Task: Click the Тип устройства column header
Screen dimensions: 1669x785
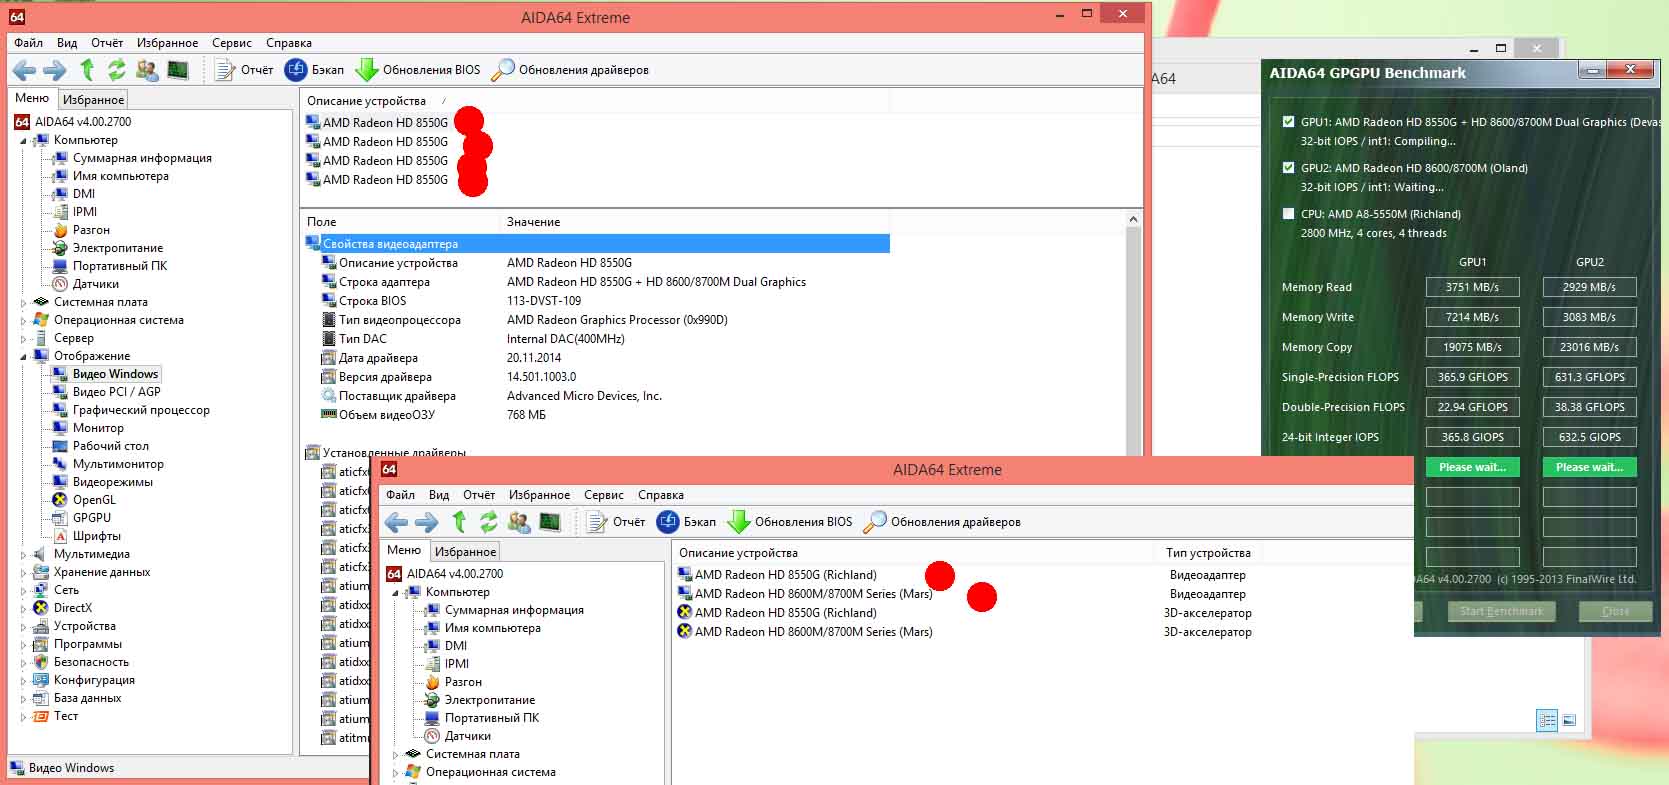Action: (1208, 553)
